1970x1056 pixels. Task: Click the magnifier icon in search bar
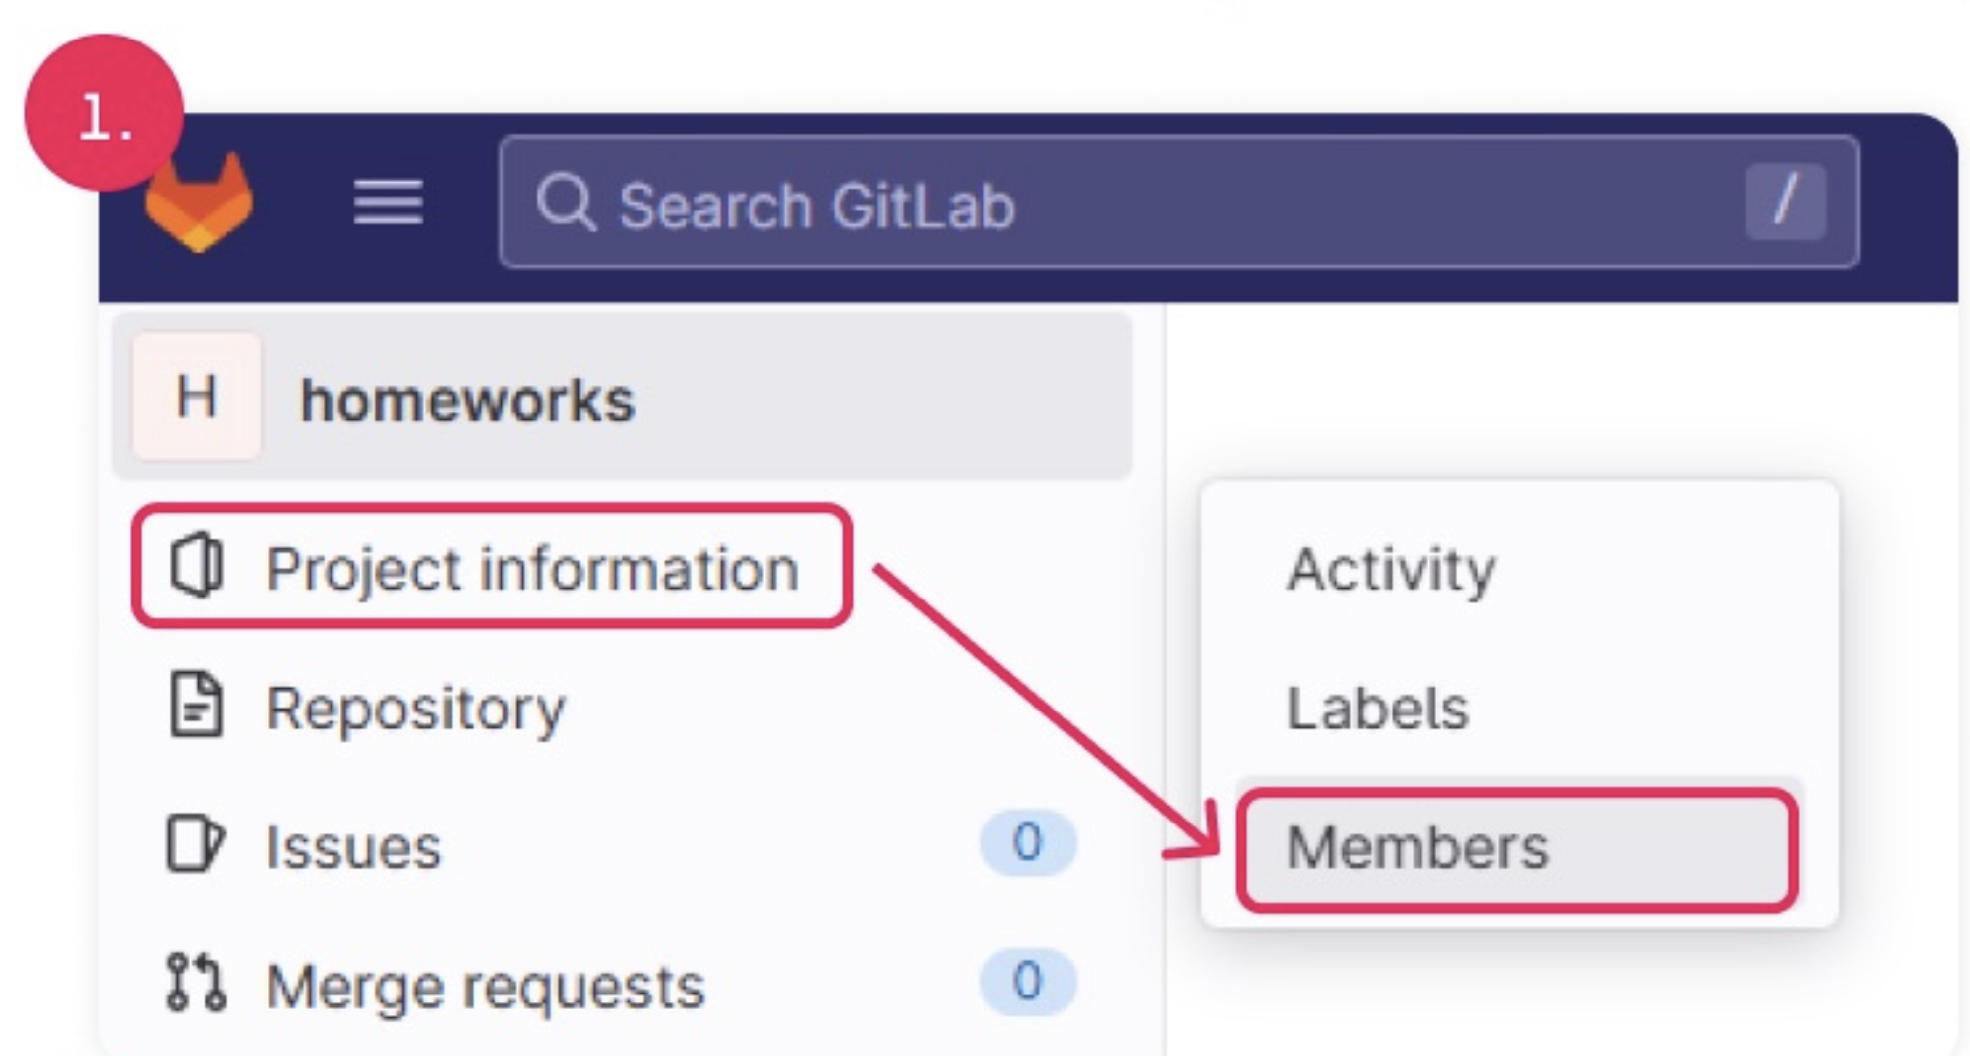pos(566,203)
